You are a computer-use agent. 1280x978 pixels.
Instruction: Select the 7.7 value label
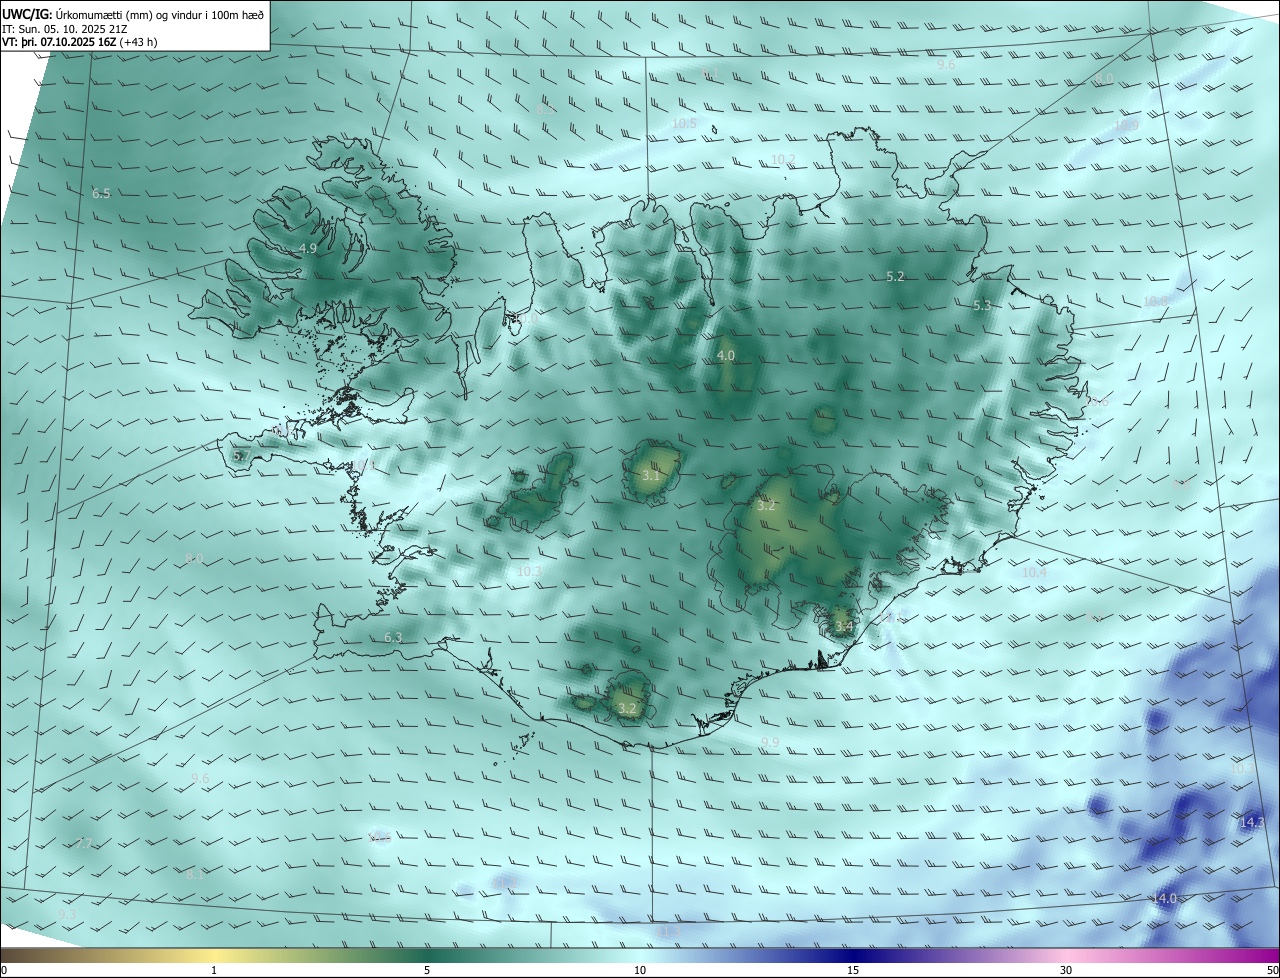[x=84, y=843]
